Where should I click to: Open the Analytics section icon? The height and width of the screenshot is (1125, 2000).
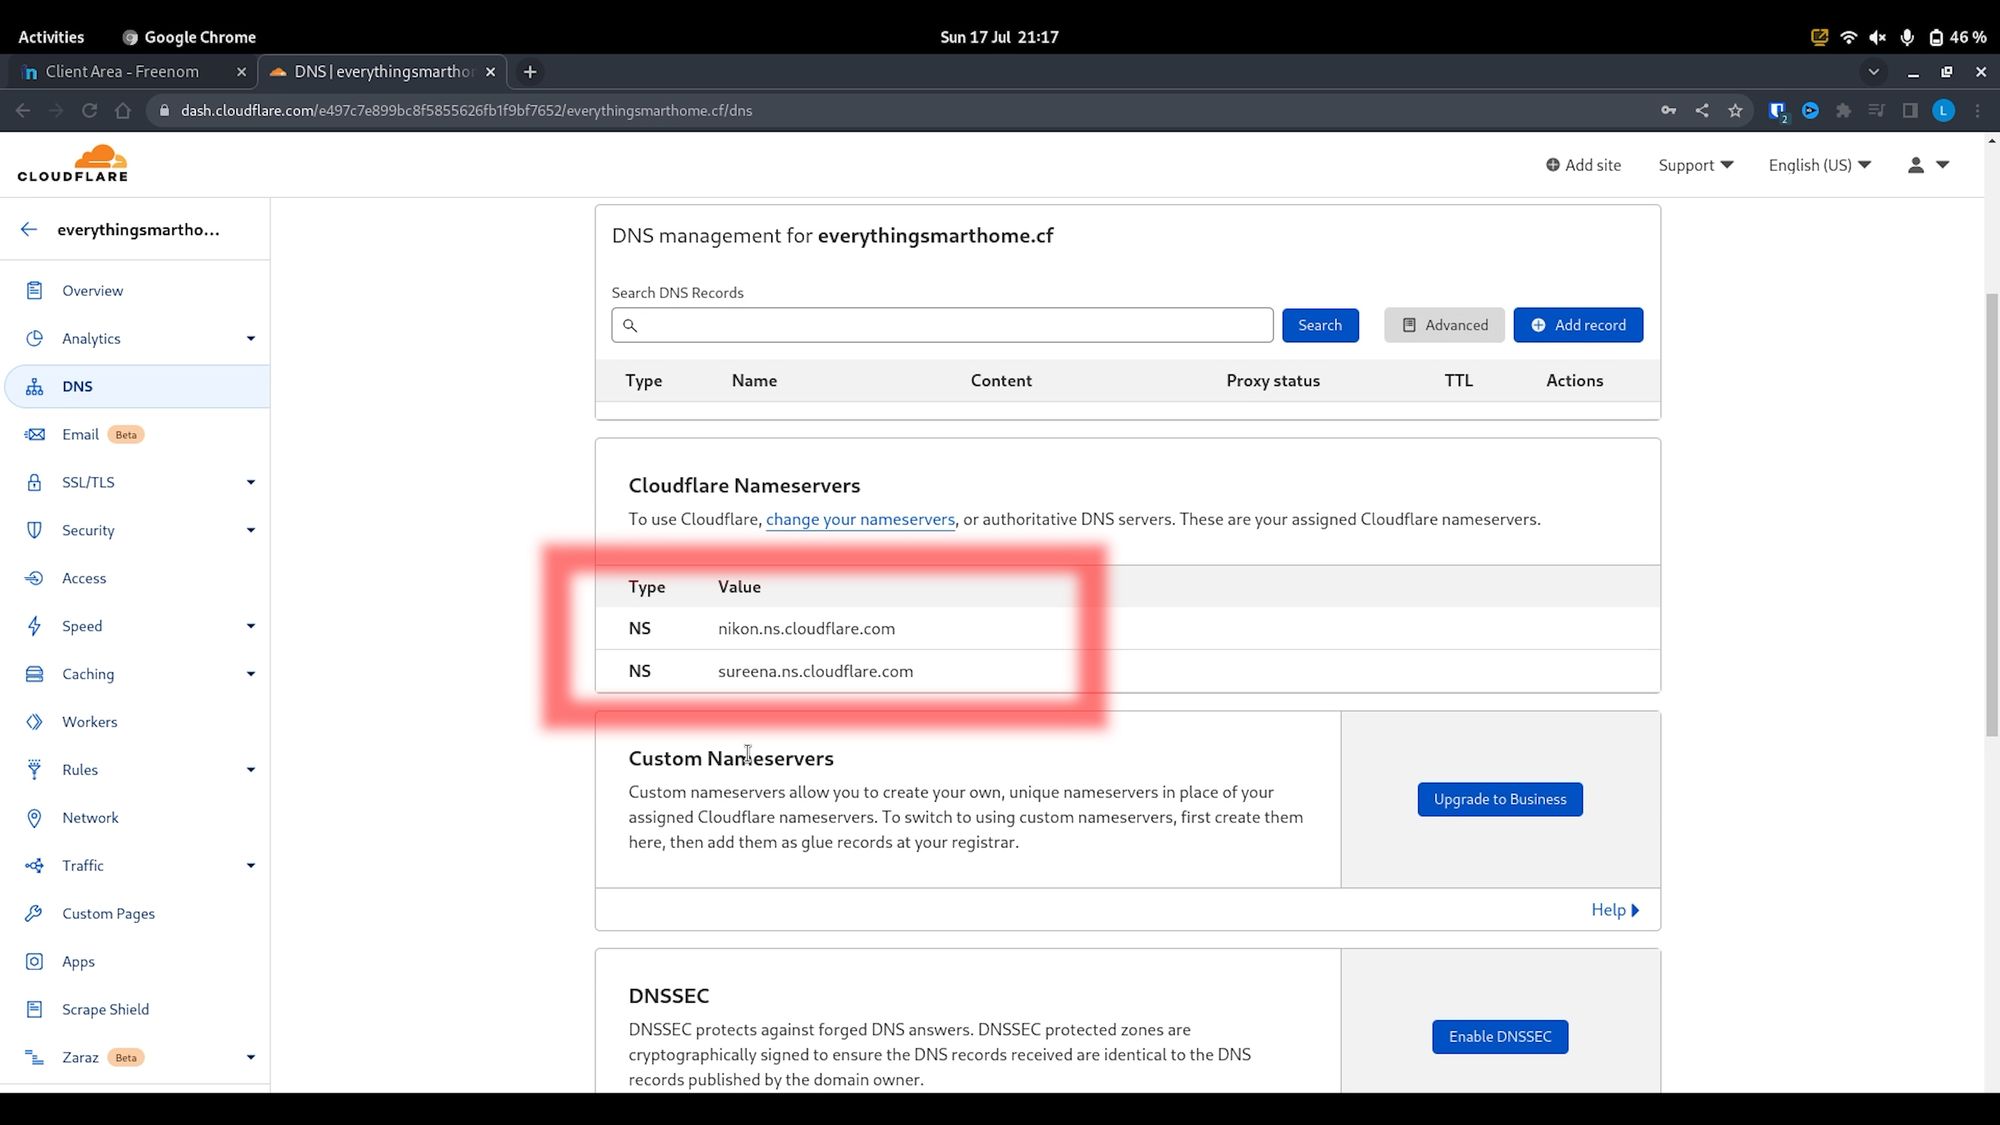click(34, 338)
